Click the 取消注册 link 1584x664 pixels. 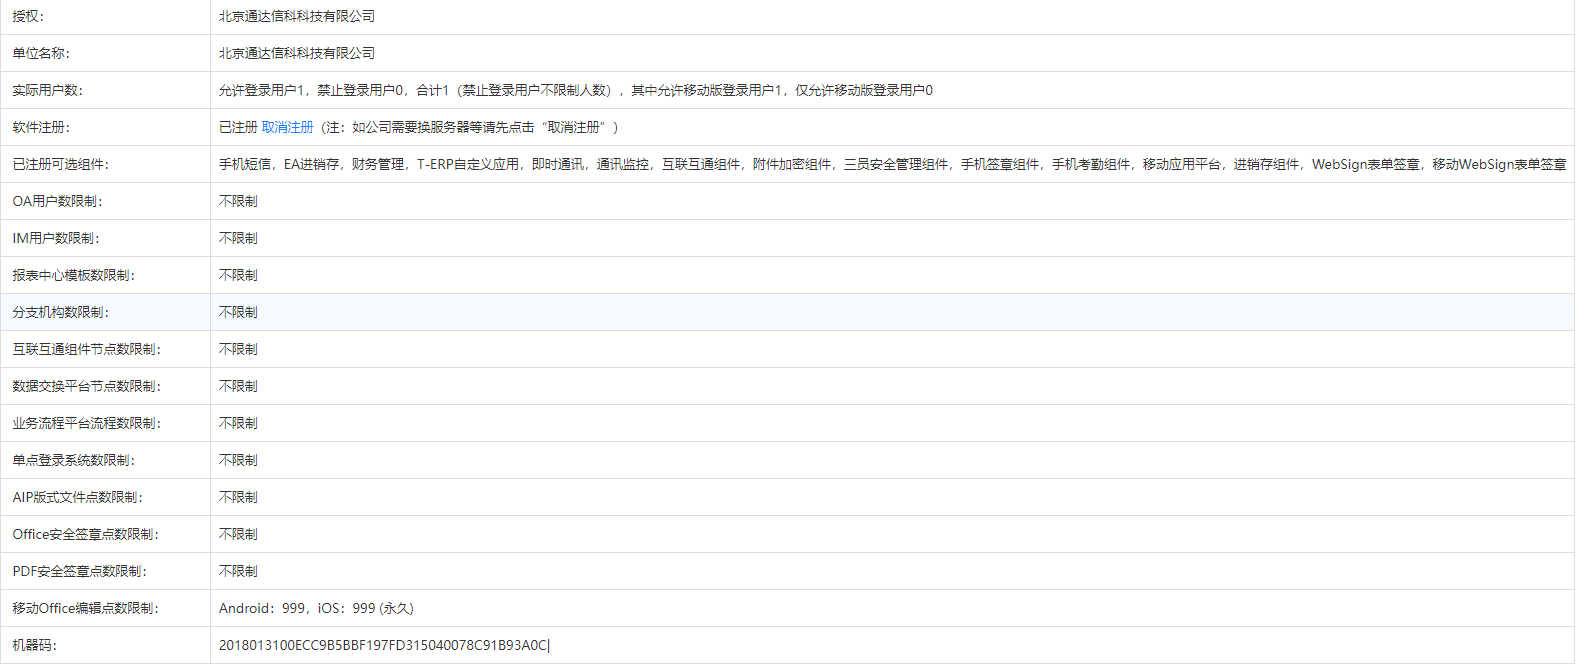[x=288, y=127]
